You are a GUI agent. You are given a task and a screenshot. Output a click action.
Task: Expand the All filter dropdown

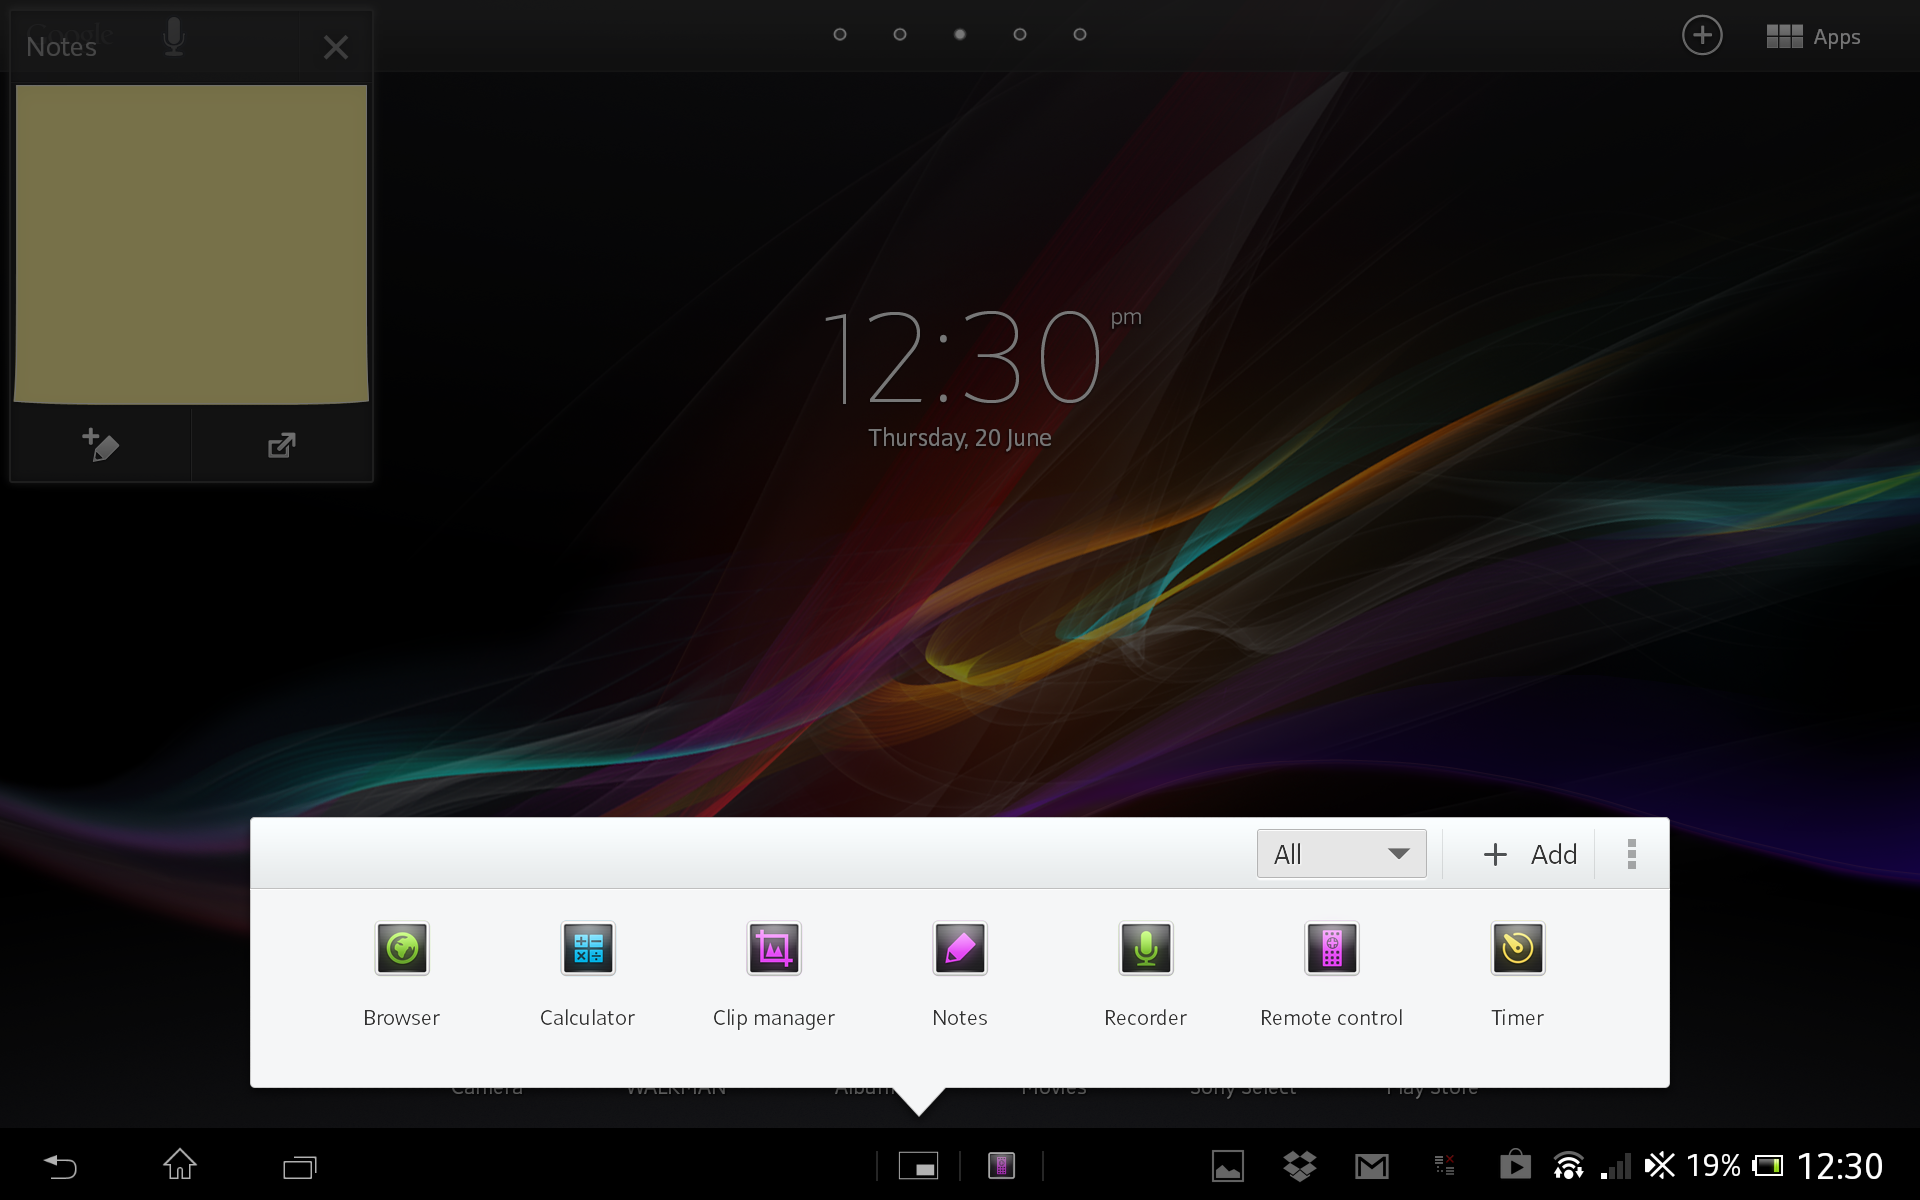pyautogui.click(x=1341, y=854)
